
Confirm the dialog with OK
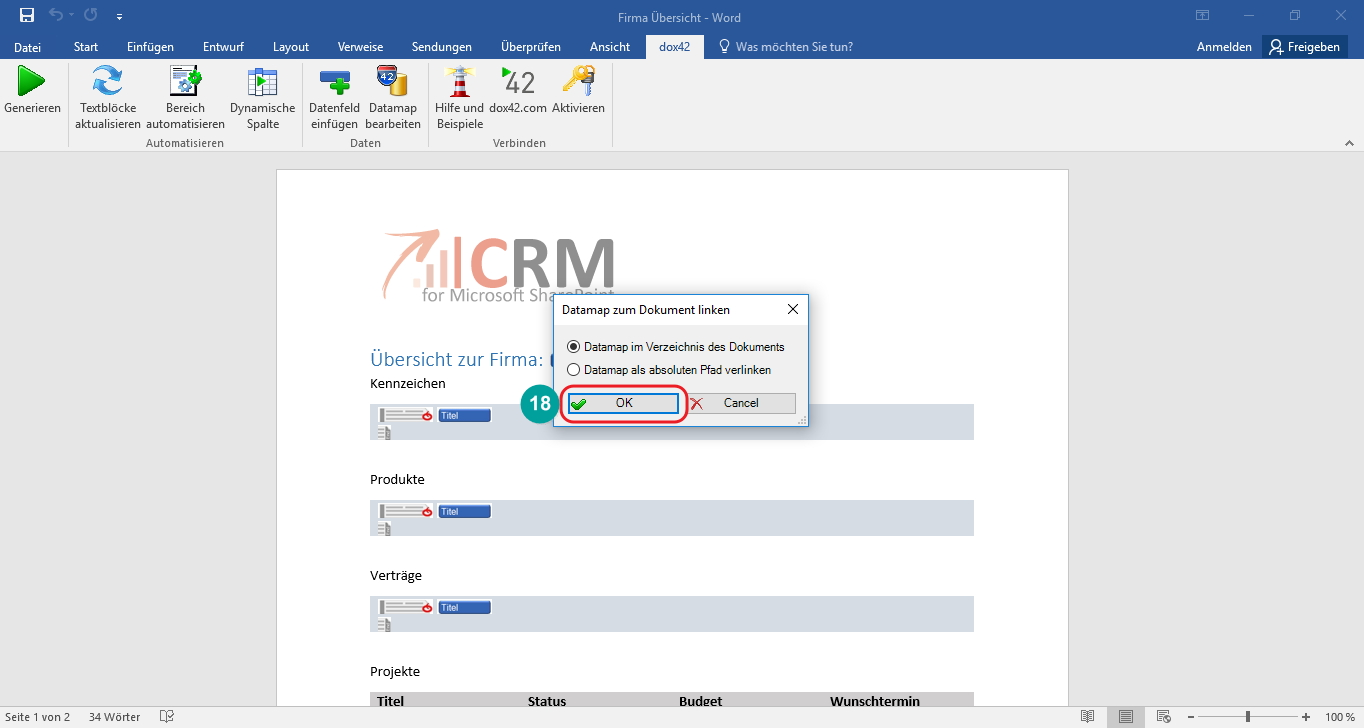click(x=623, y=403)
